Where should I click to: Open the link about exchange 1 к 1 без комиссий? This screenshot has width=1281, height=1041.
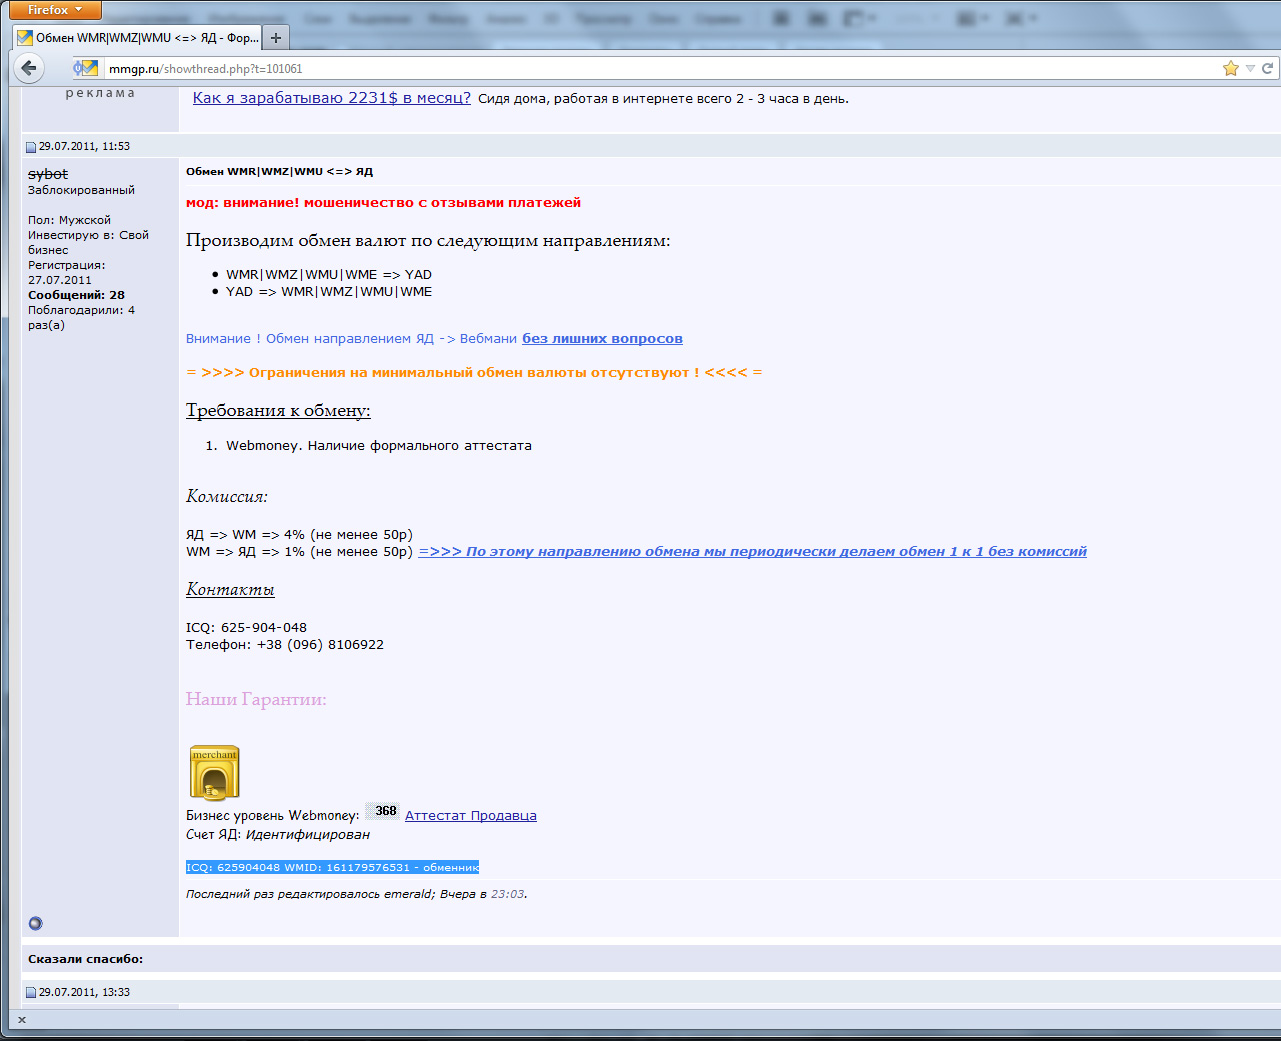752,552
